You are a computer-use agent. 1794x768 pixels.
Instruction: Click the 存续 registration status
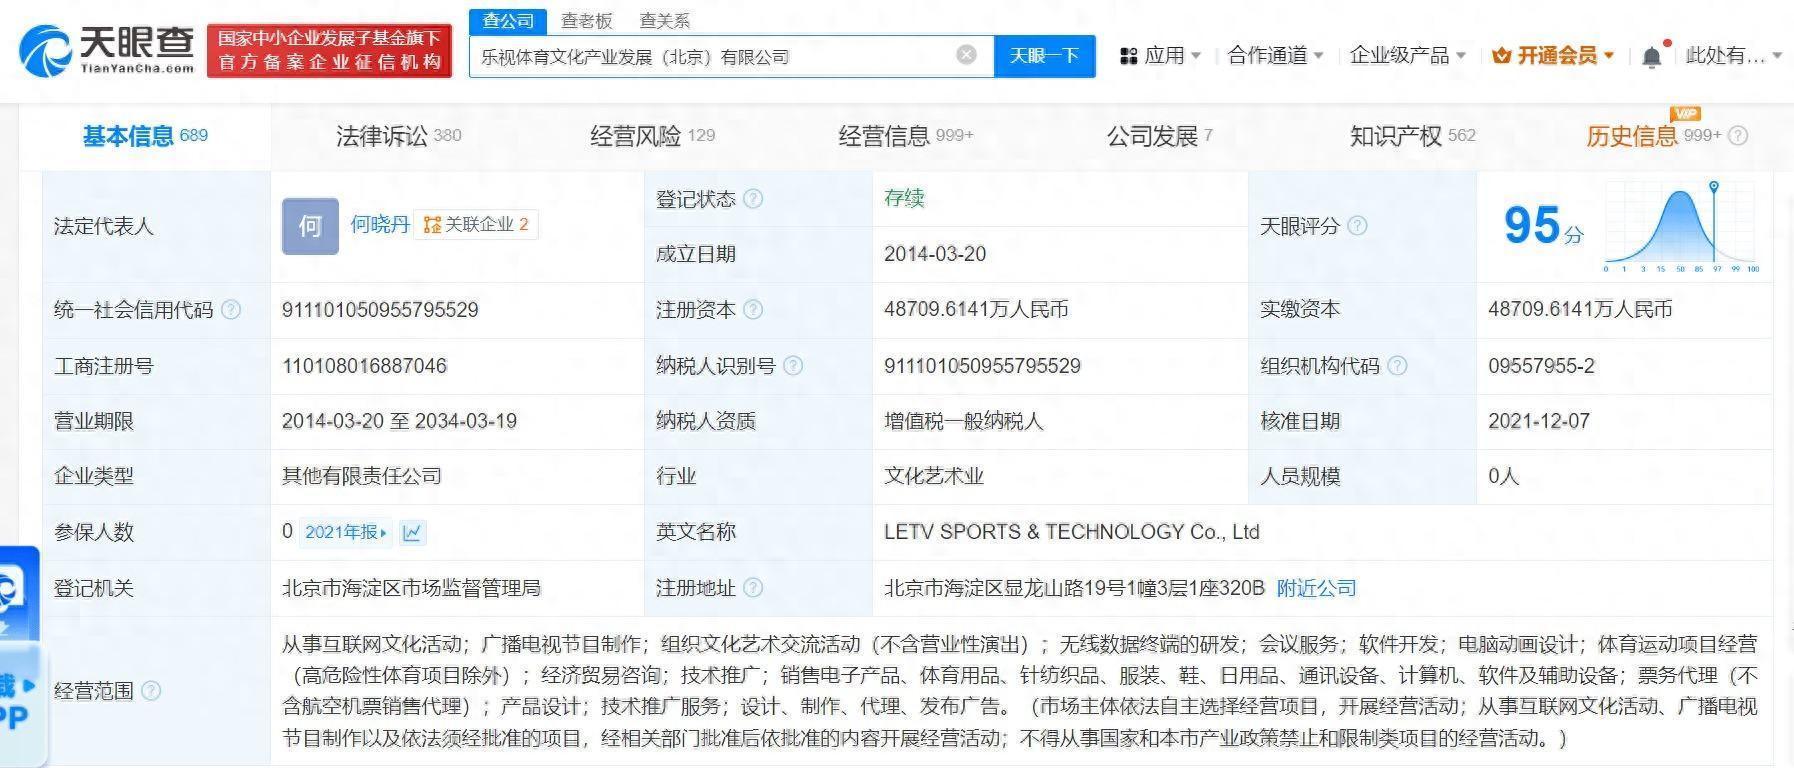[904, 198]
